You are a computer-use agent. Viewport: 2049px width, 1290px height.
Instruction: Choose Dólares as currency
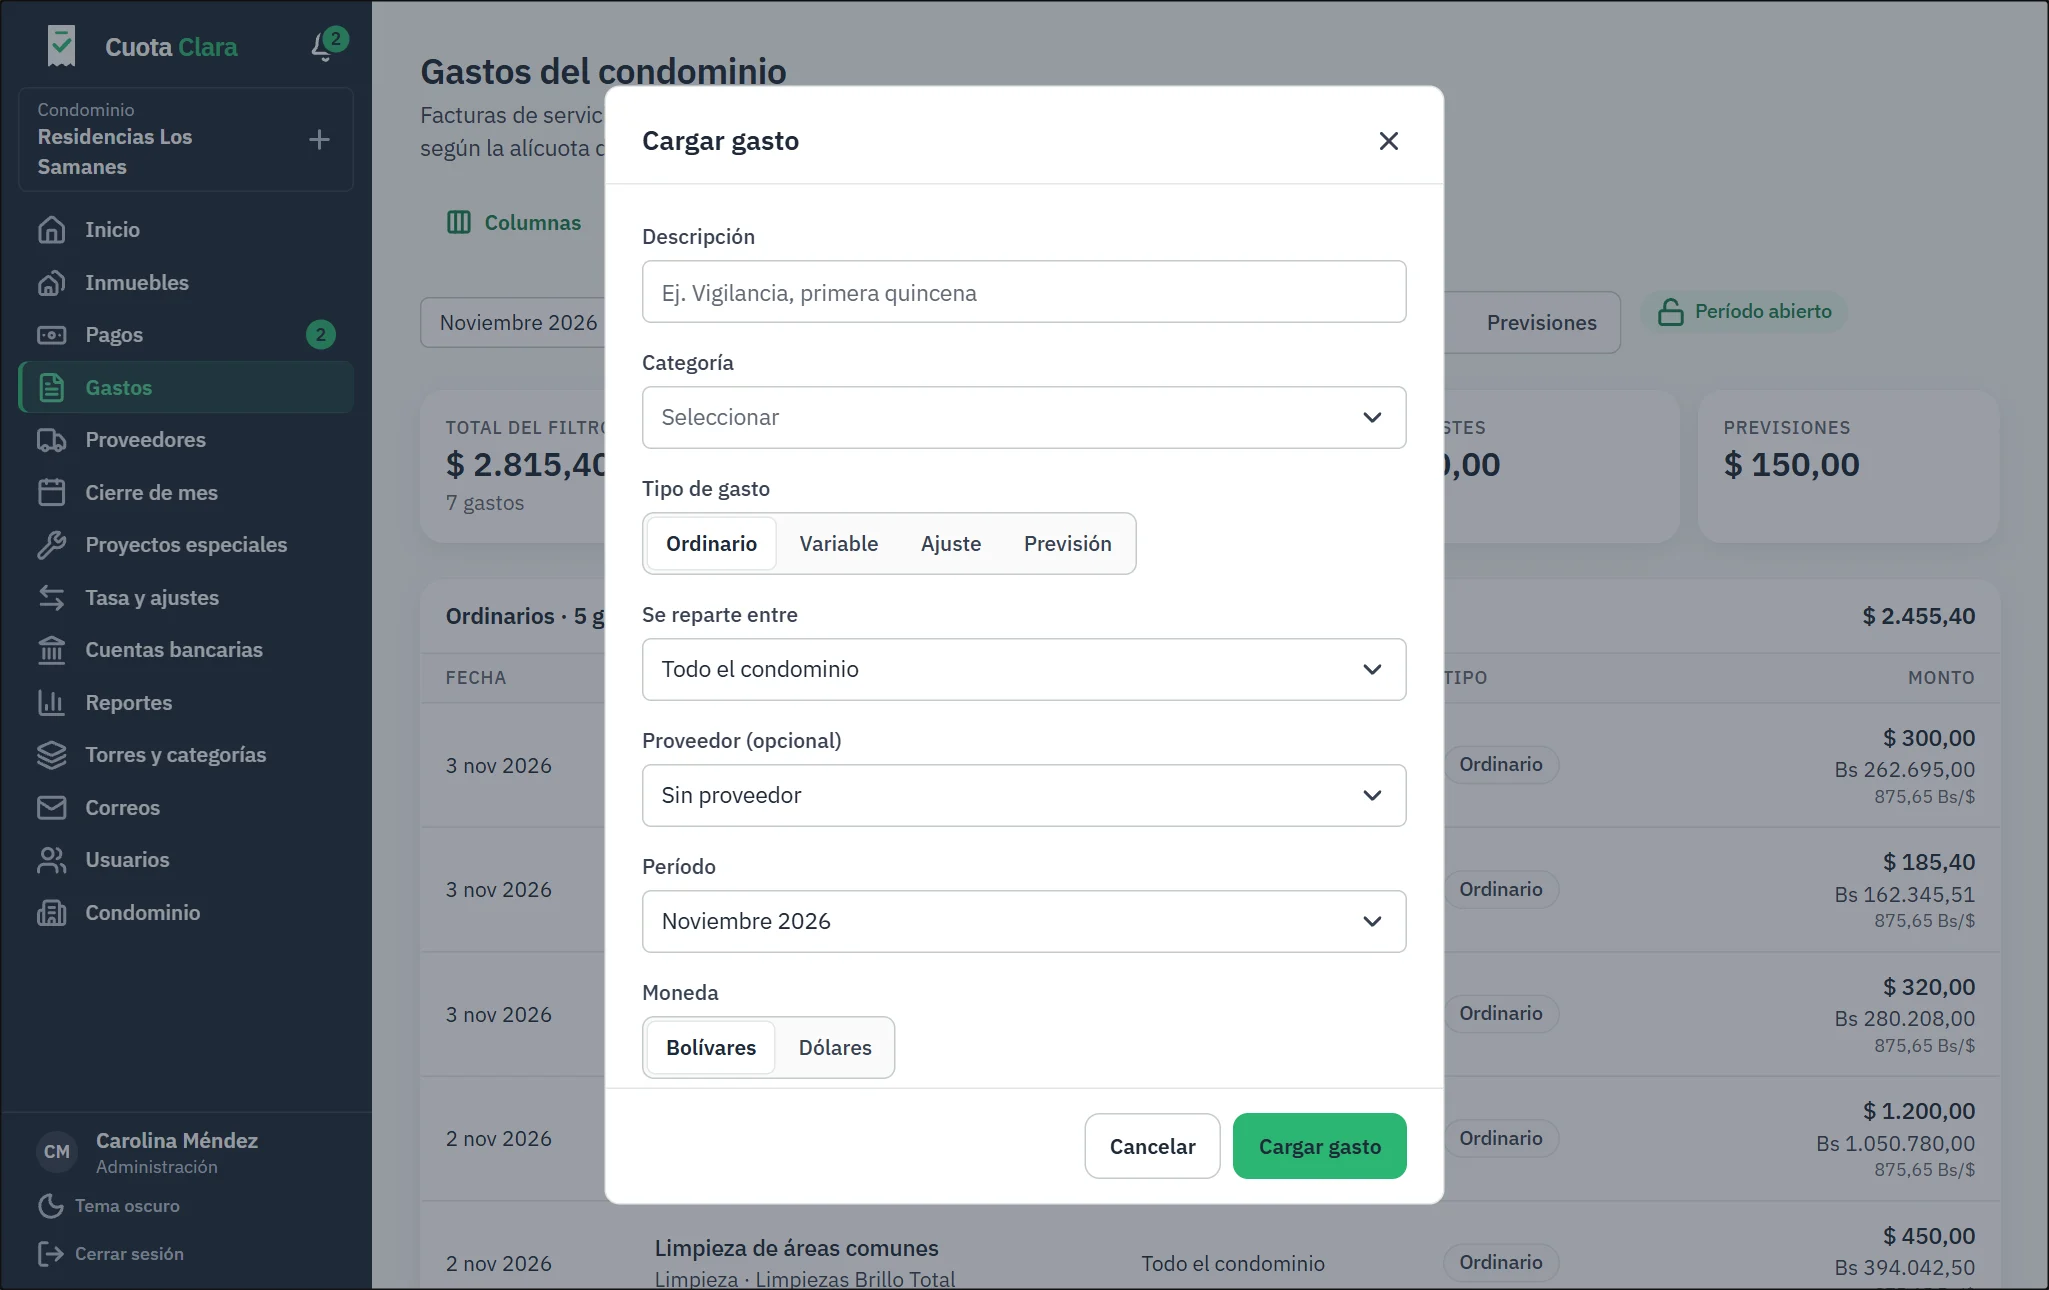tap(835, 1048)
